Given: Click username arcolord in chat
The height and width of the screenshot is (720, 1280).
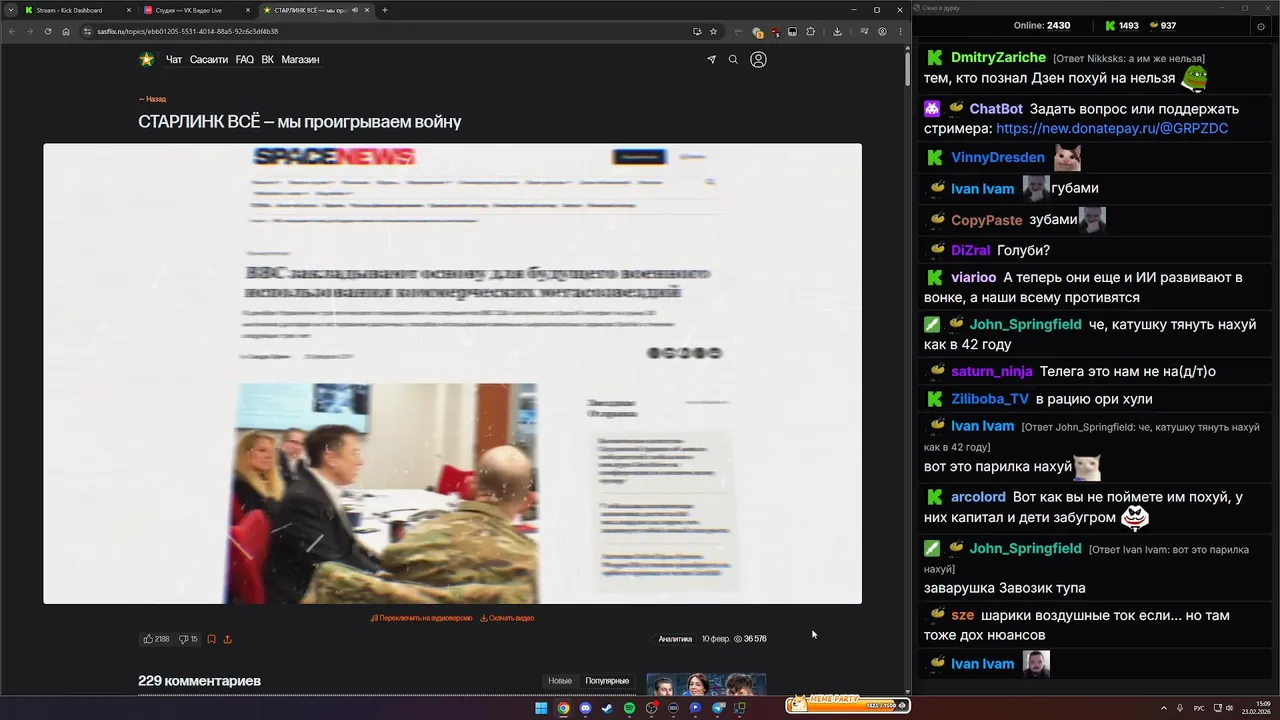Looking at the screenshot, I should pyautogui.click(x=978, y=497).
